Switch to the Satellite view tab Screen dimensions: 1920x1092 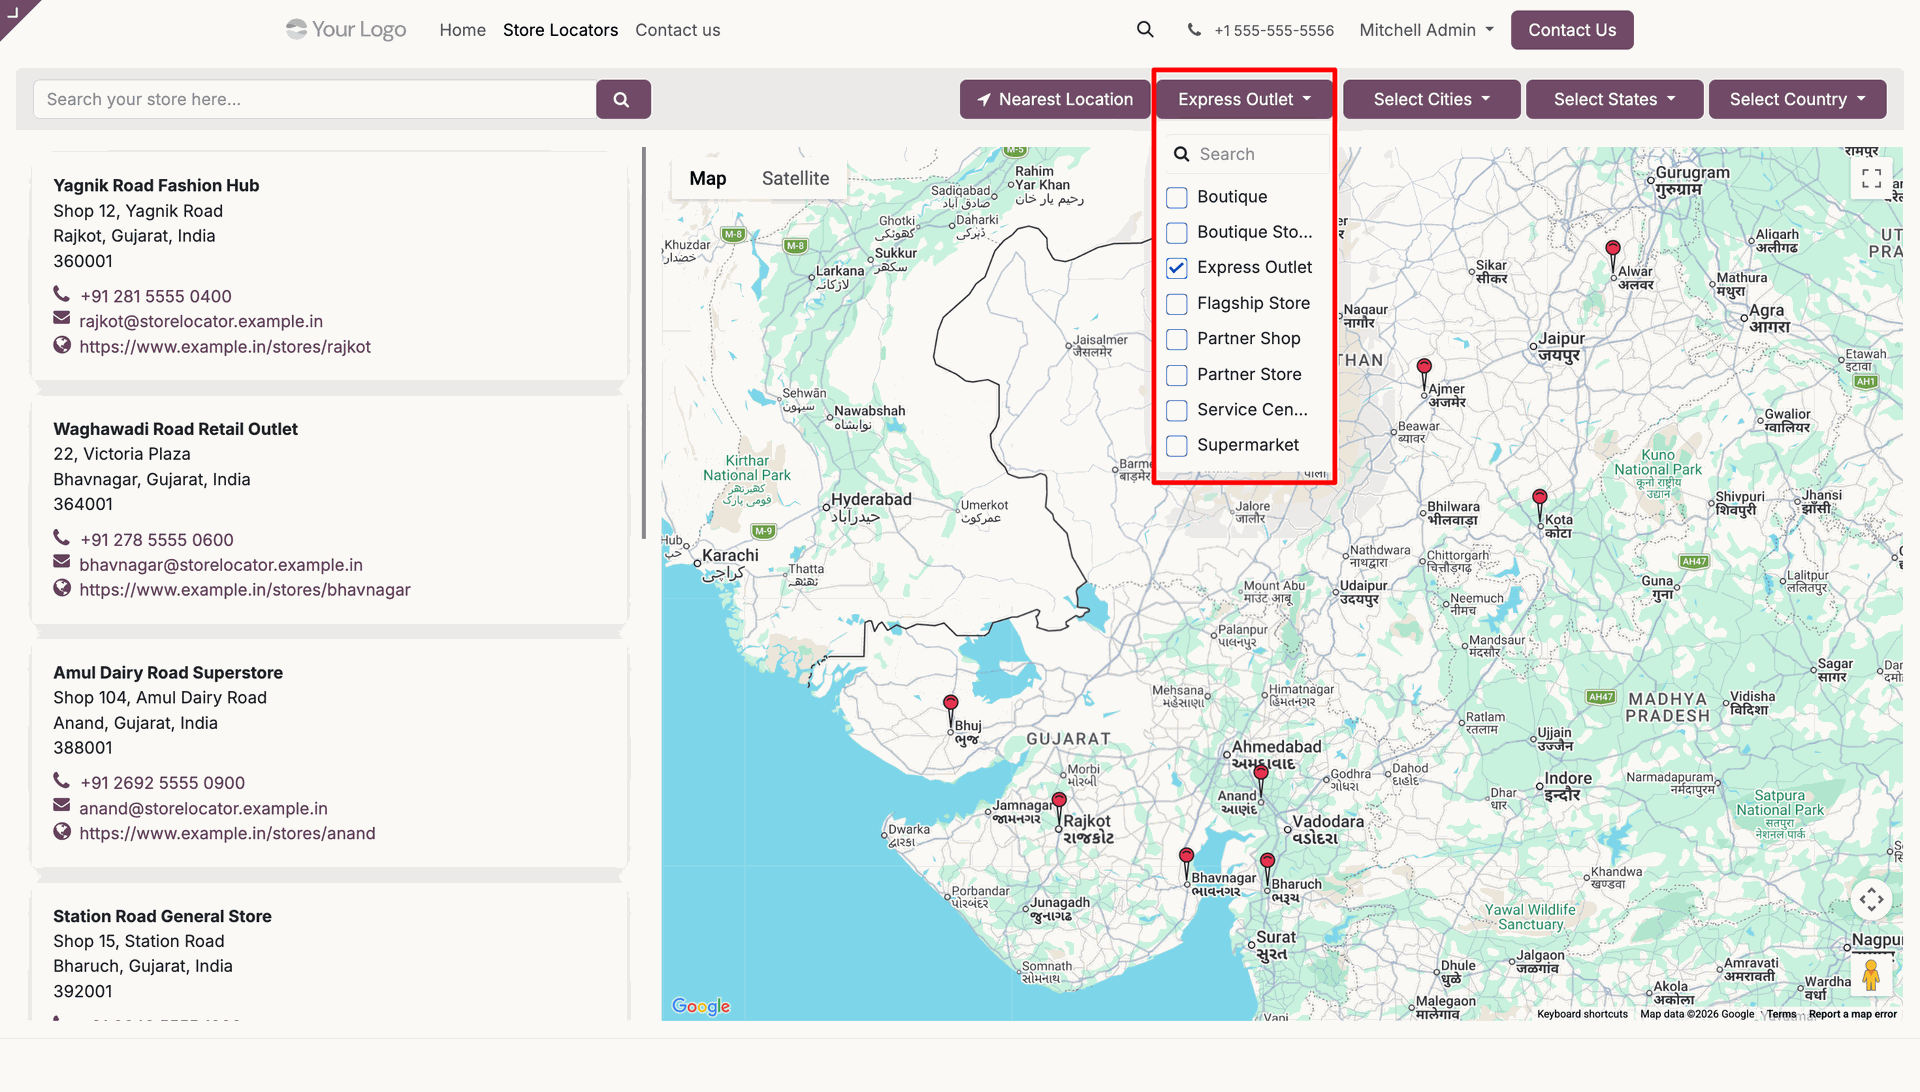tap(795, 178)
